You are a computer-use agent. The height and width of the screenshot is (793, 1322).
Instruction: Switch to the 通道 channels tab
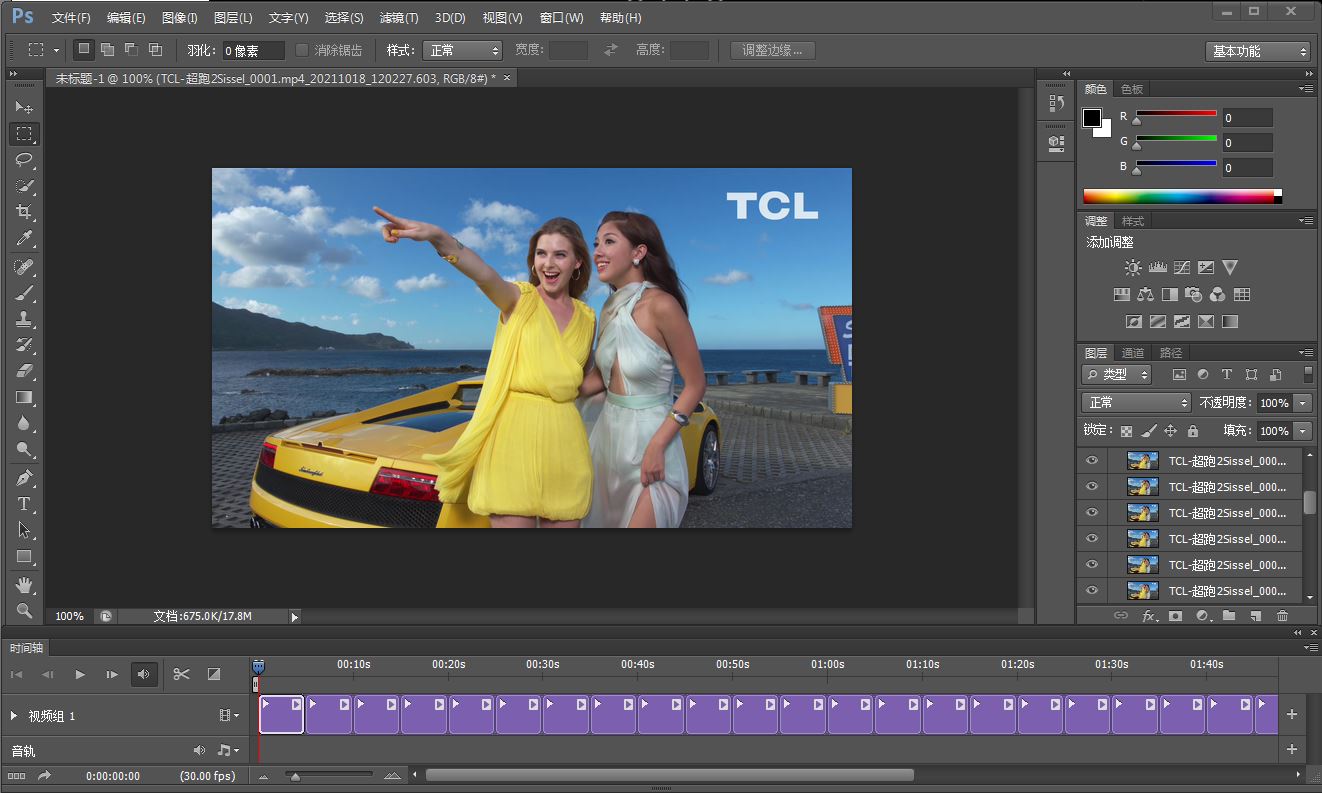click(x=1132, y=353)
